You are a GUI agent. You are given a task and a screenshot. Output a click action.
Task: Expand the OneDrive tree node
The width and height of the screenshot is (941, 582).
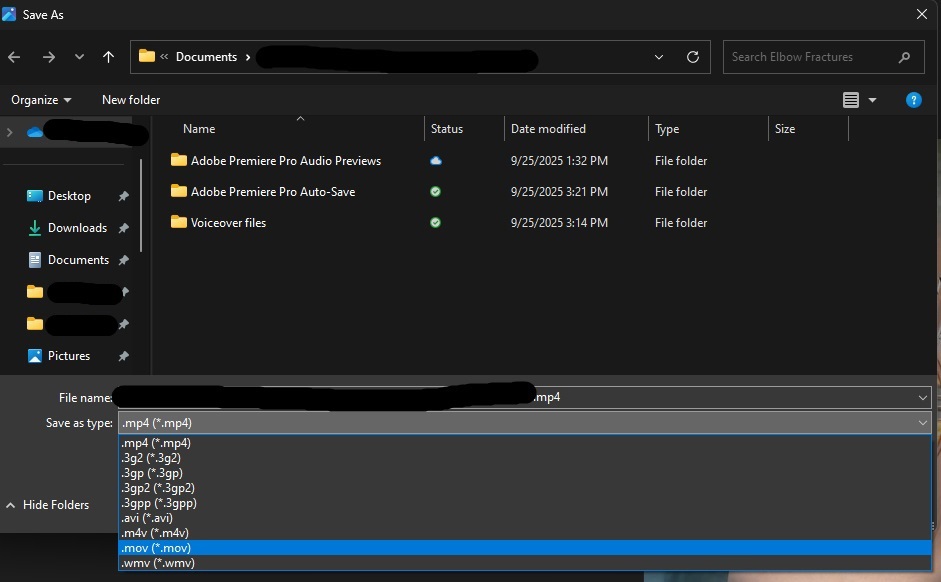10,132
